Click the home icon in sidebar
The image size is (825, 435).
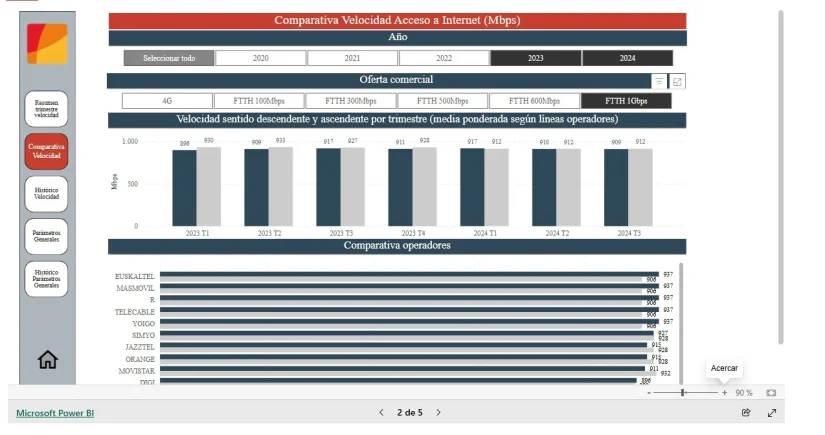(x=47, y=361)
